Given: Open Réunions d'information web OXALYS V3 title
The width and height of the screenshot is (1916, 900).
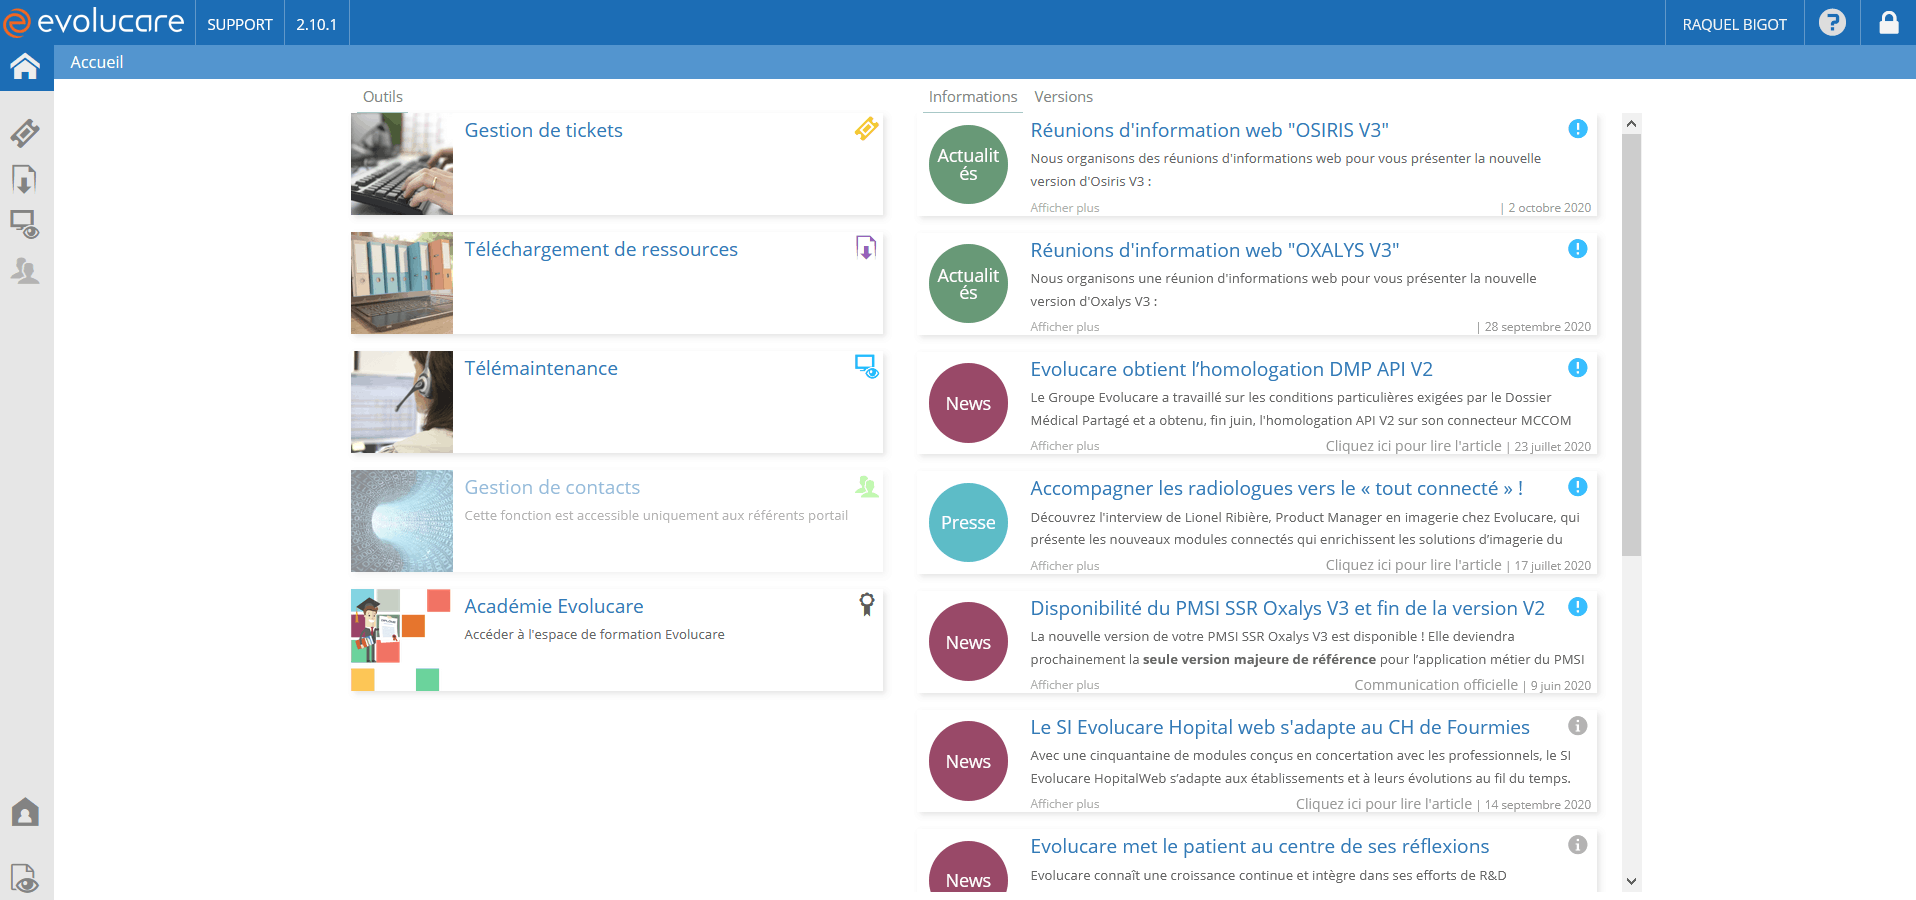Looking at the screenshot, I should point(1215,250).
